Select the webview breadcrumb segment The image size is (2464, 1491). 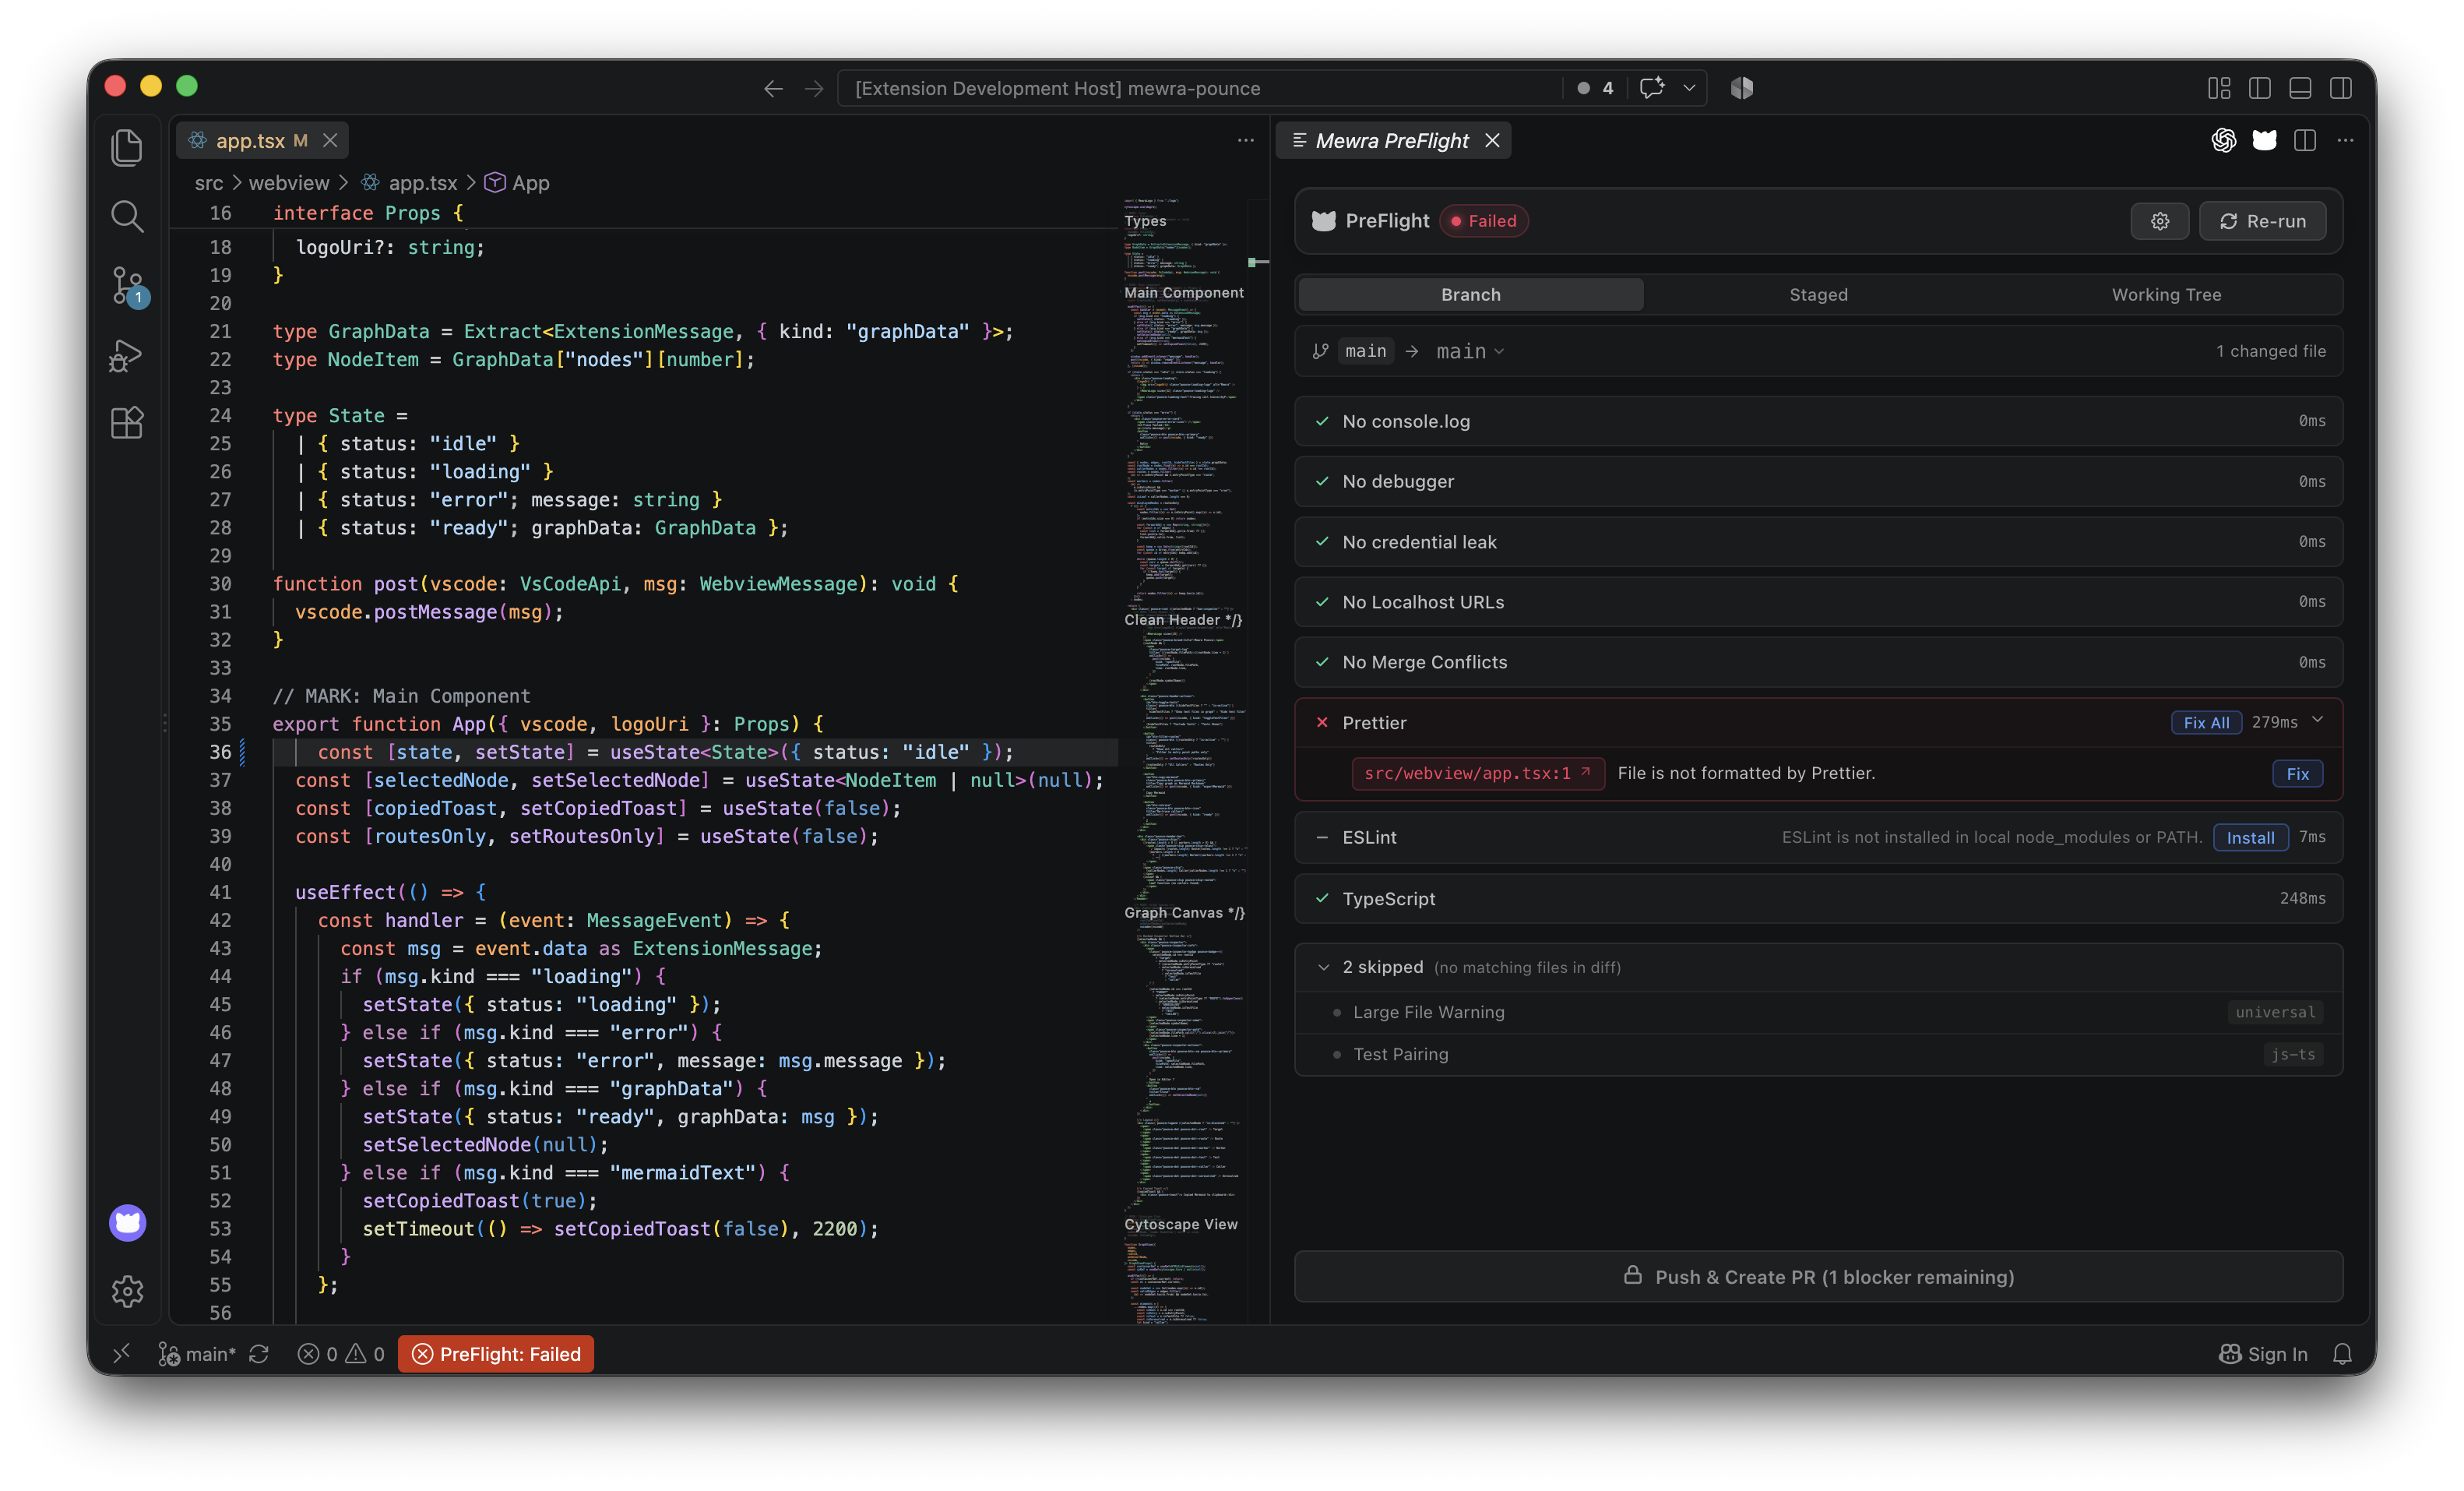click(289, 183)
